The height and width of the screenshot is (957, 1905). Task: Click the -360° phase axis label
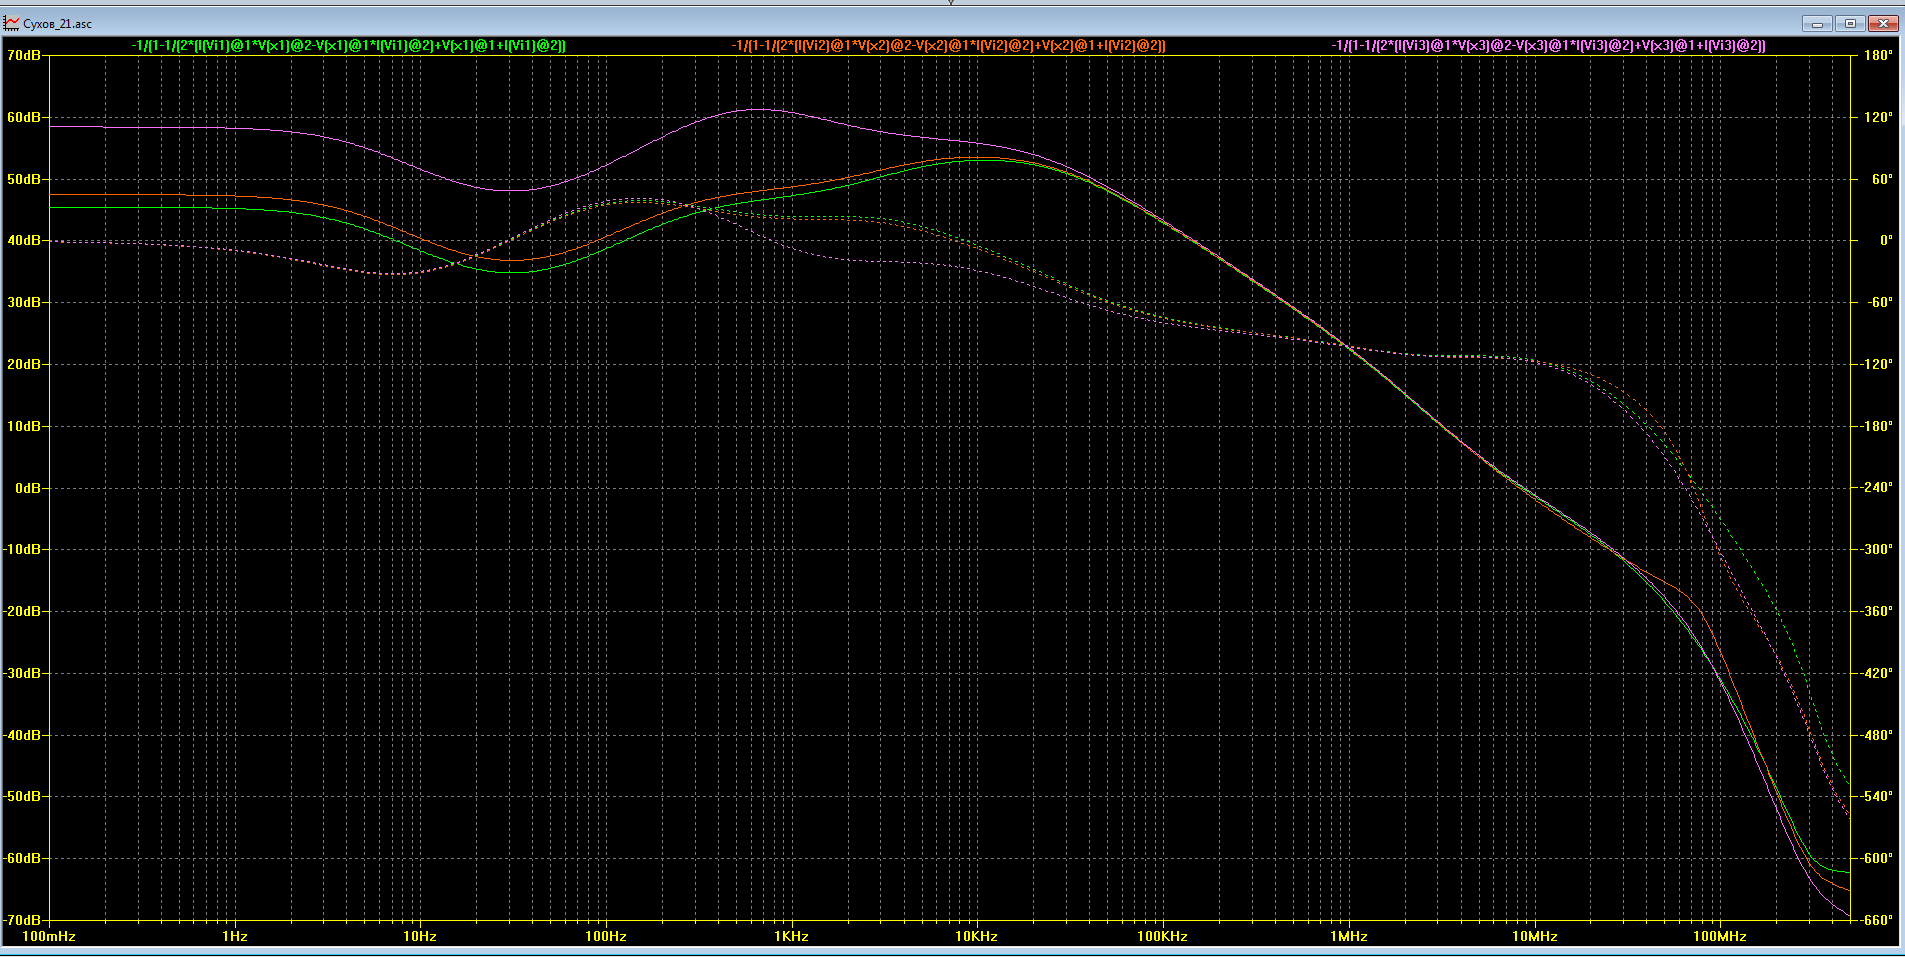pyautogui.click(x=1876, y=611)
